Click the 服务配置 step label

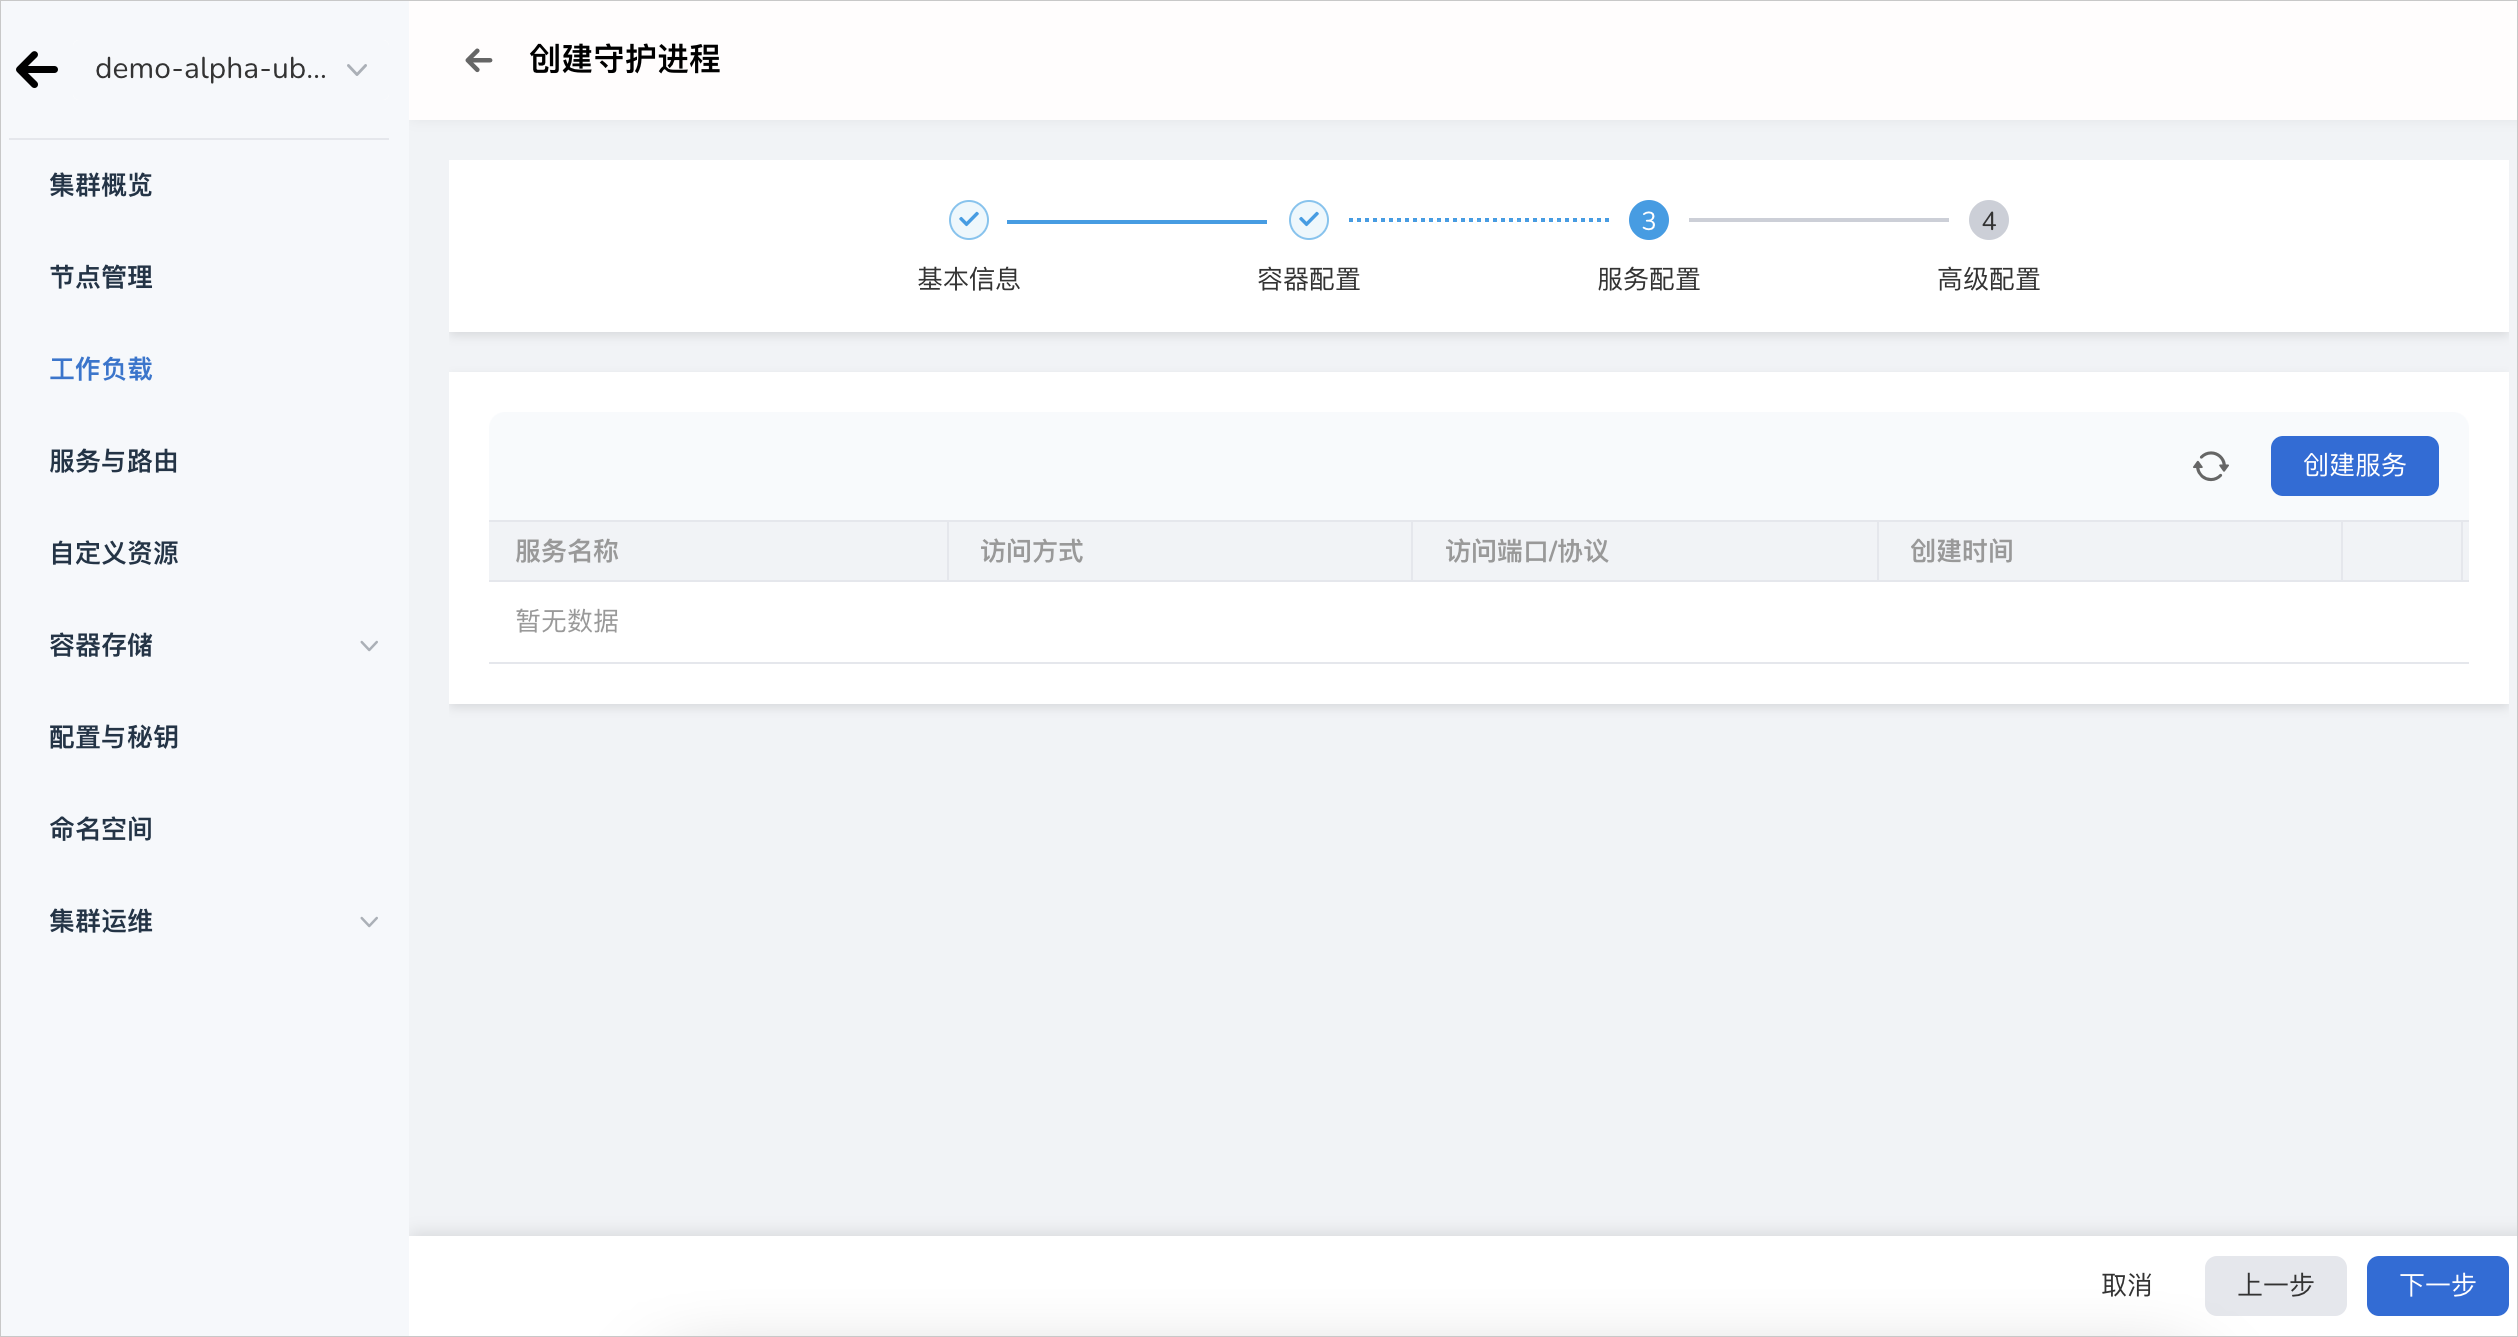[1648, 279]
